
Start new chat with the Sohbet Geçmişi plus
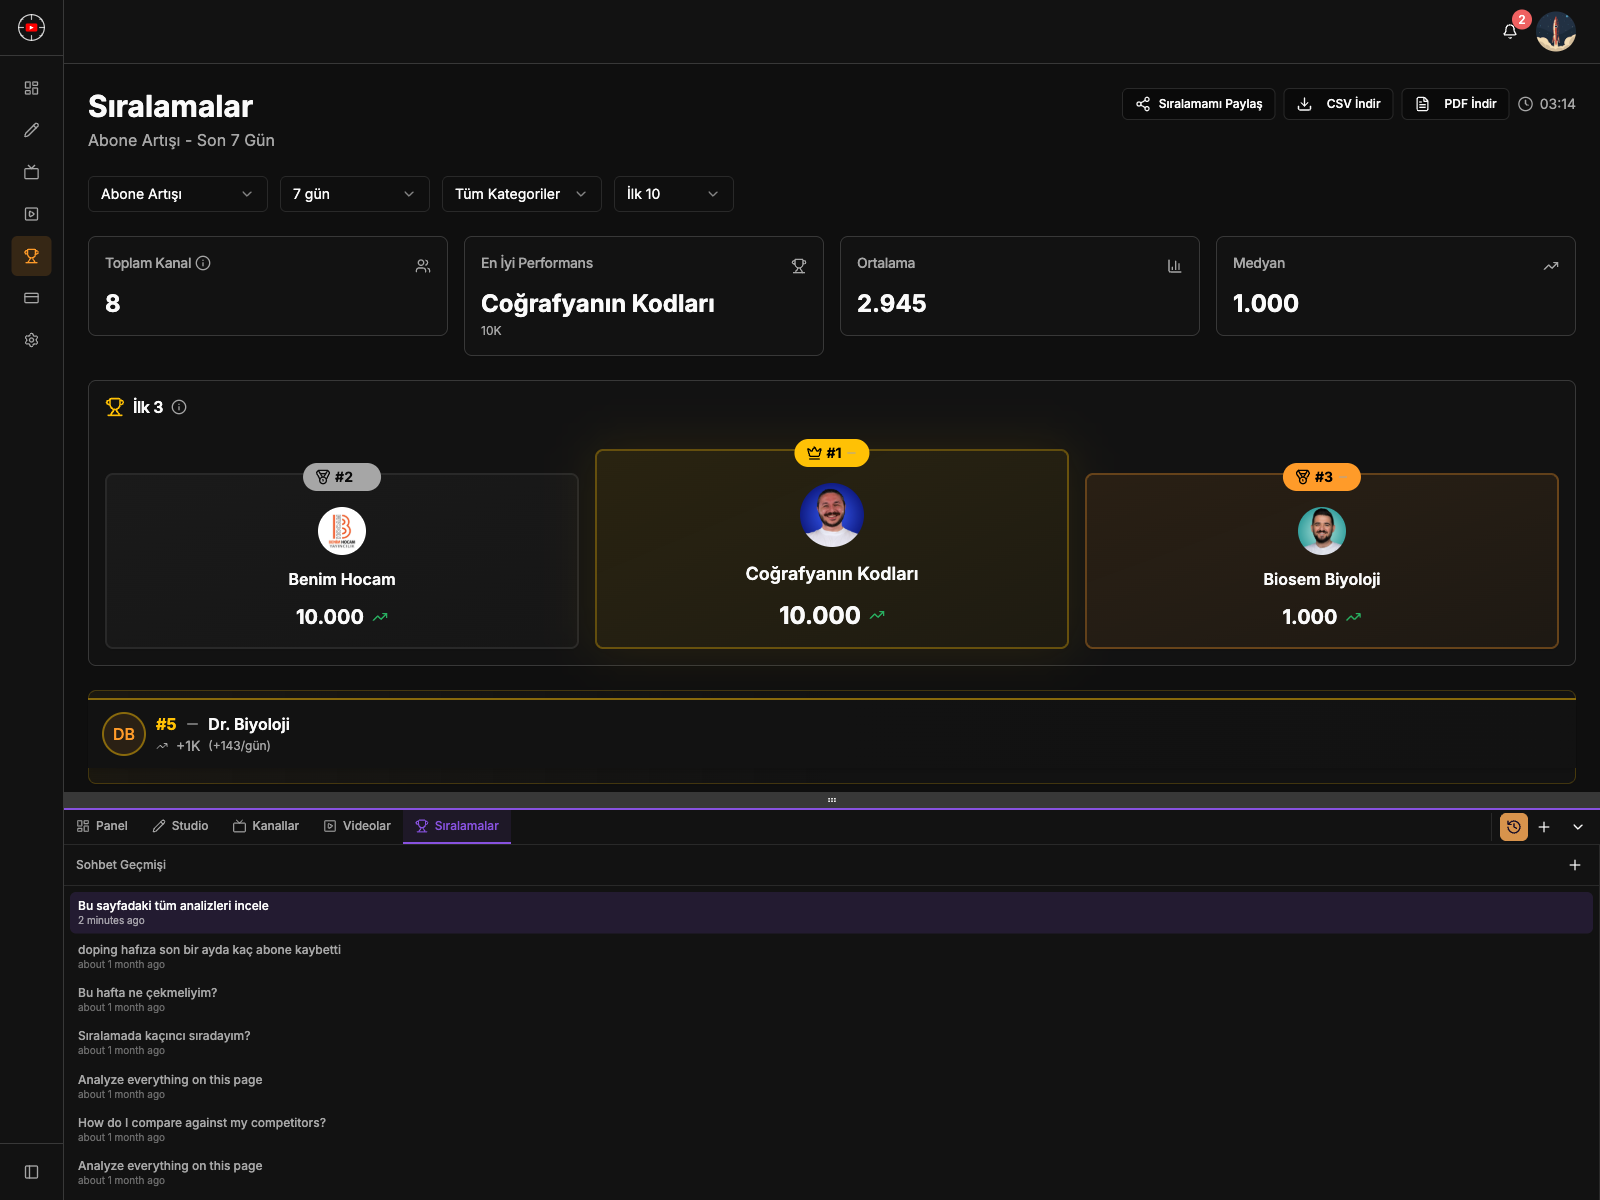pos(1575,865)
